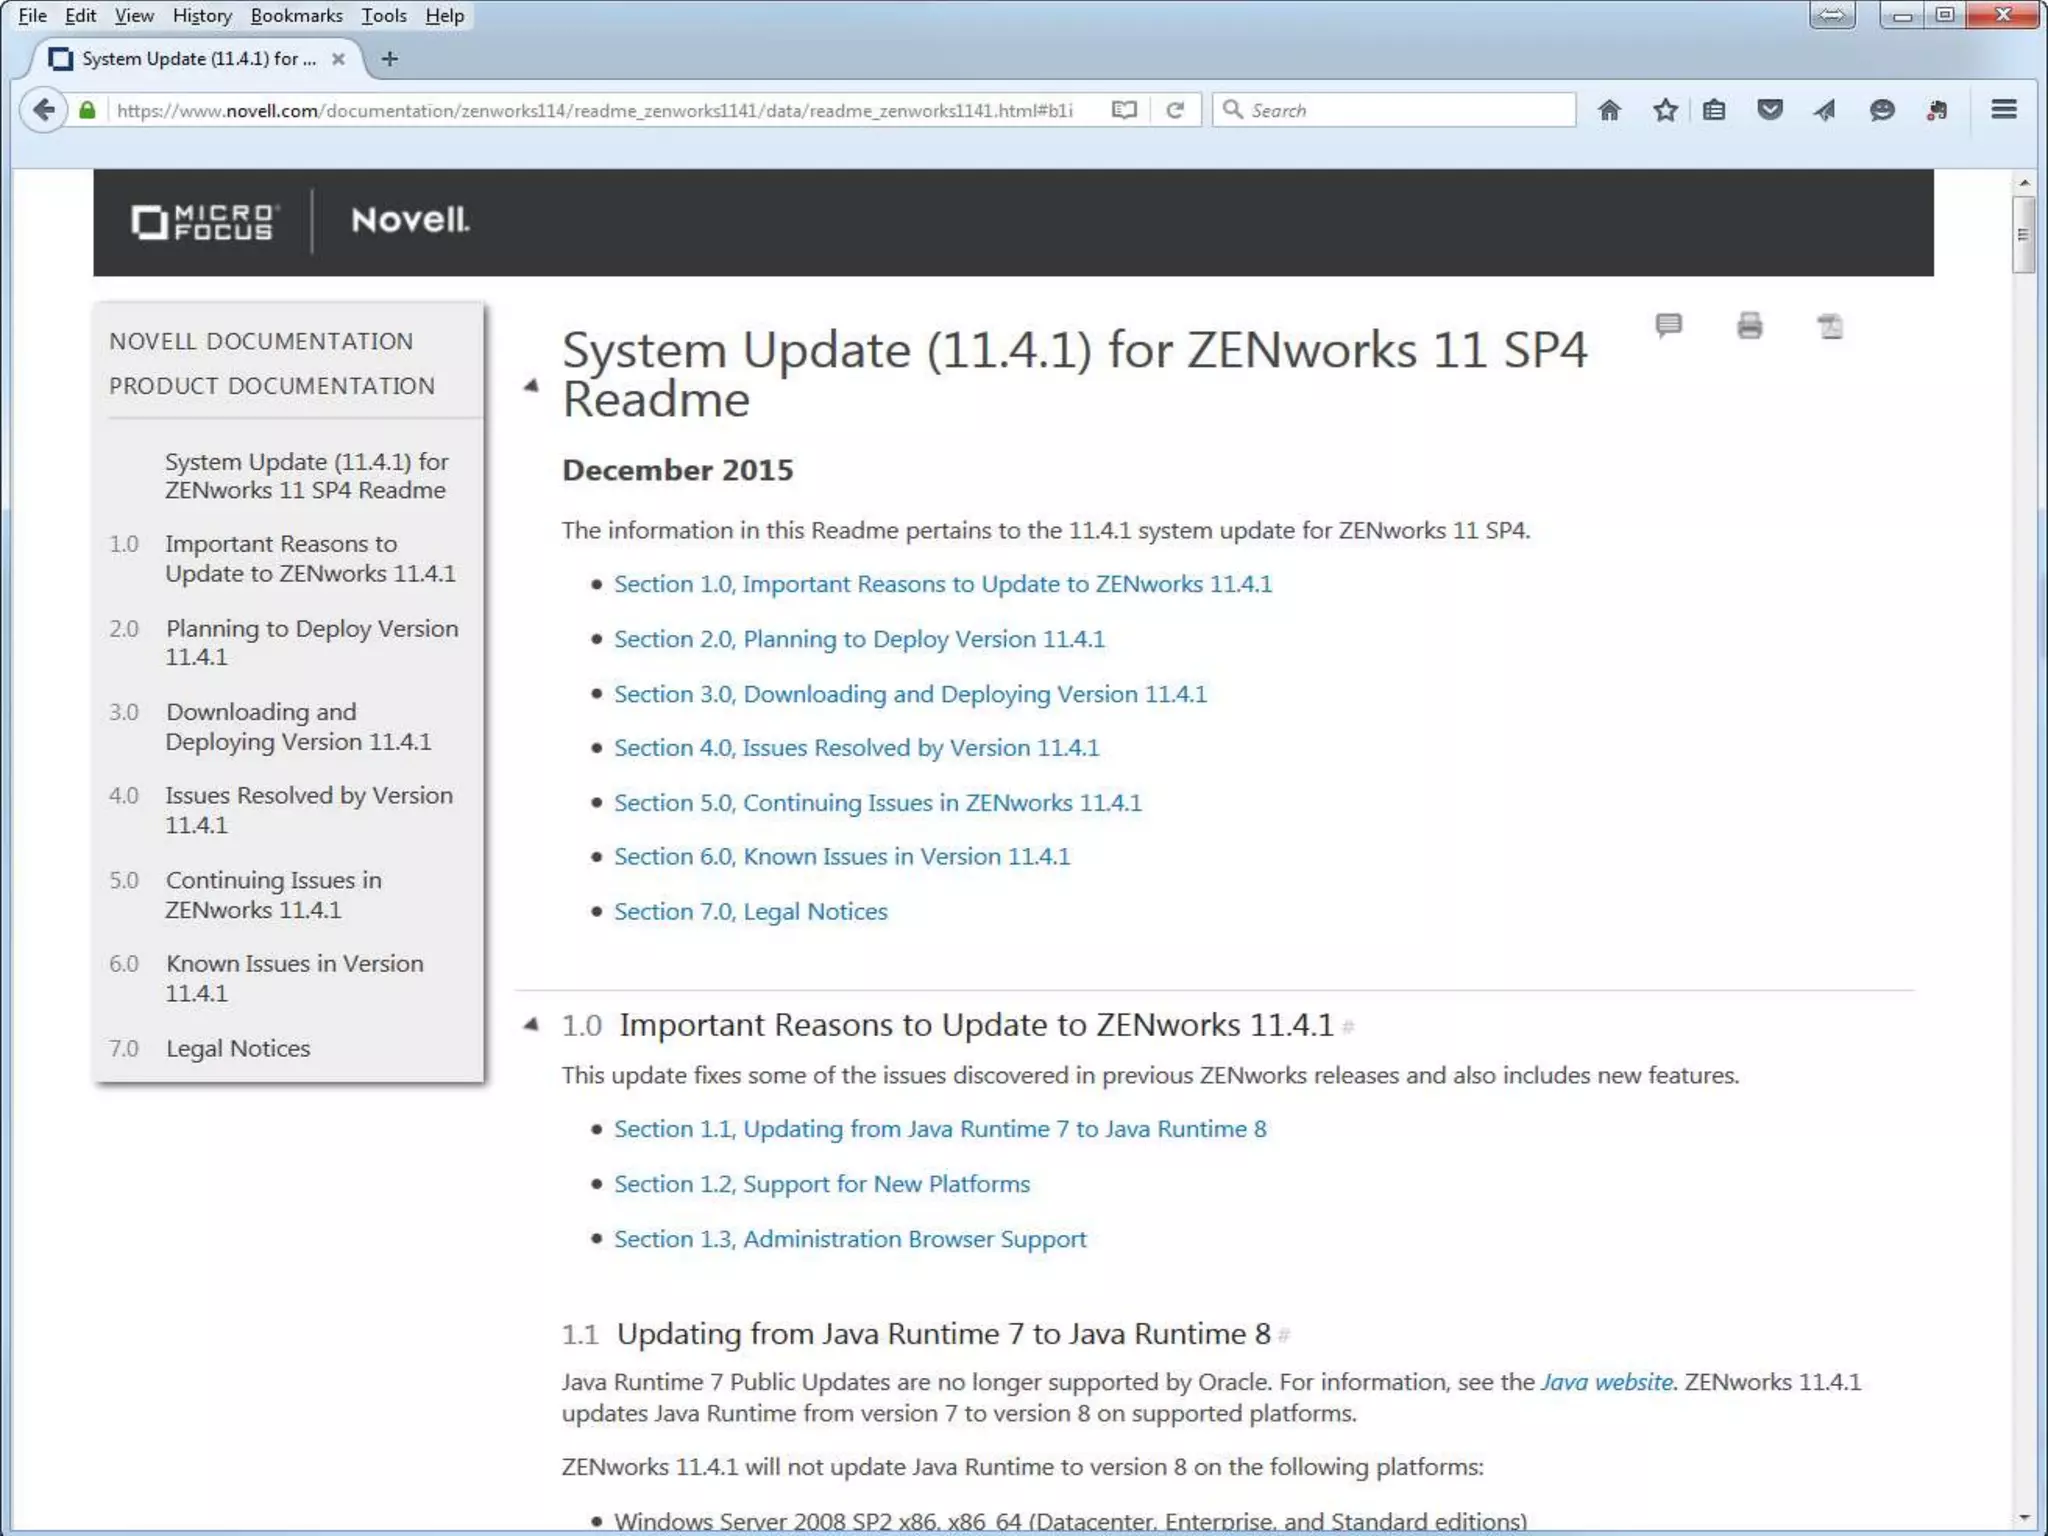Reload the page with the refresh icon
Image resolution: width=2048 pixels, height=1536 pixels.
(x=1176, y=110)
